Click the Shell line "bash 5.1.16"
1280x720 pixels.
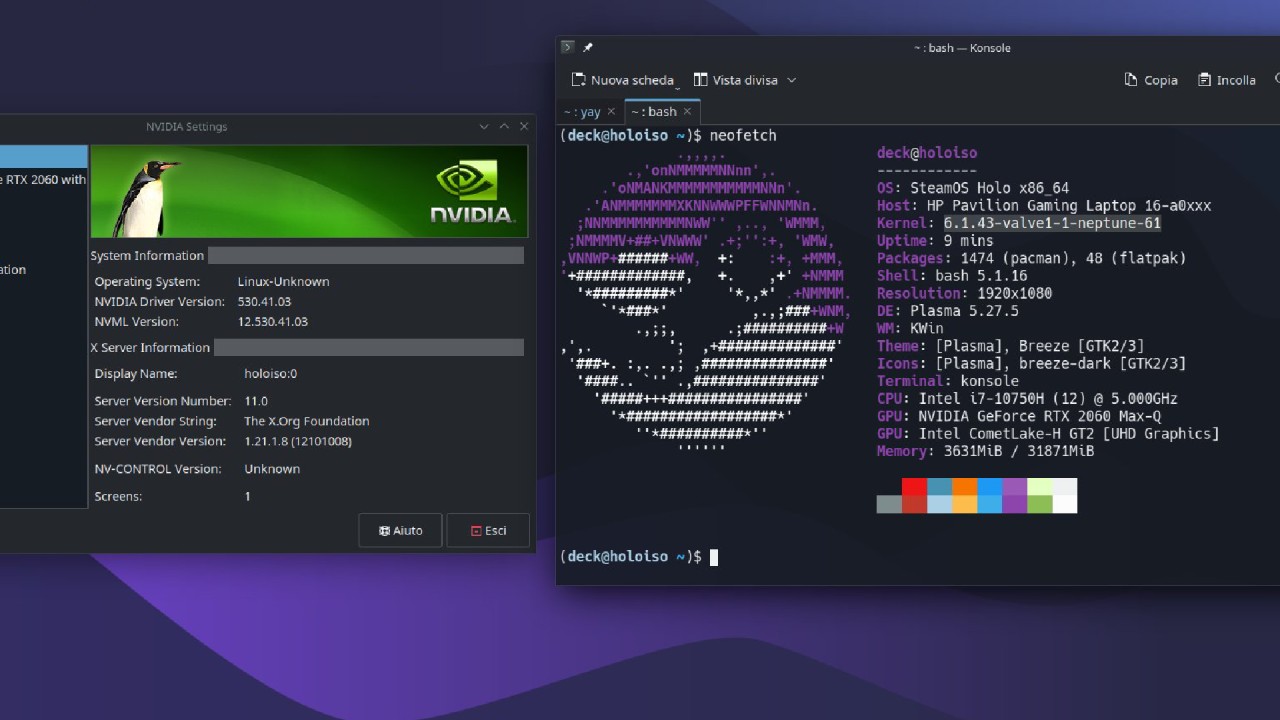pos(952,276)
